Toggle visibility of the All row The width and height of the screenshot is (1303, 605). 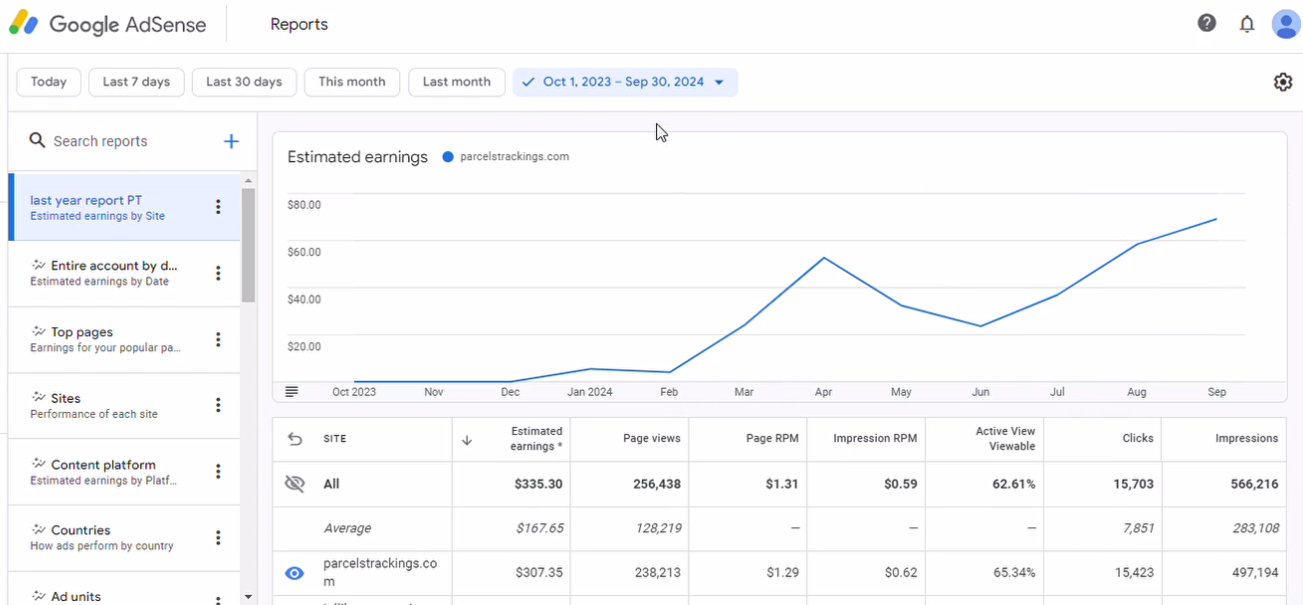(294, 484)
